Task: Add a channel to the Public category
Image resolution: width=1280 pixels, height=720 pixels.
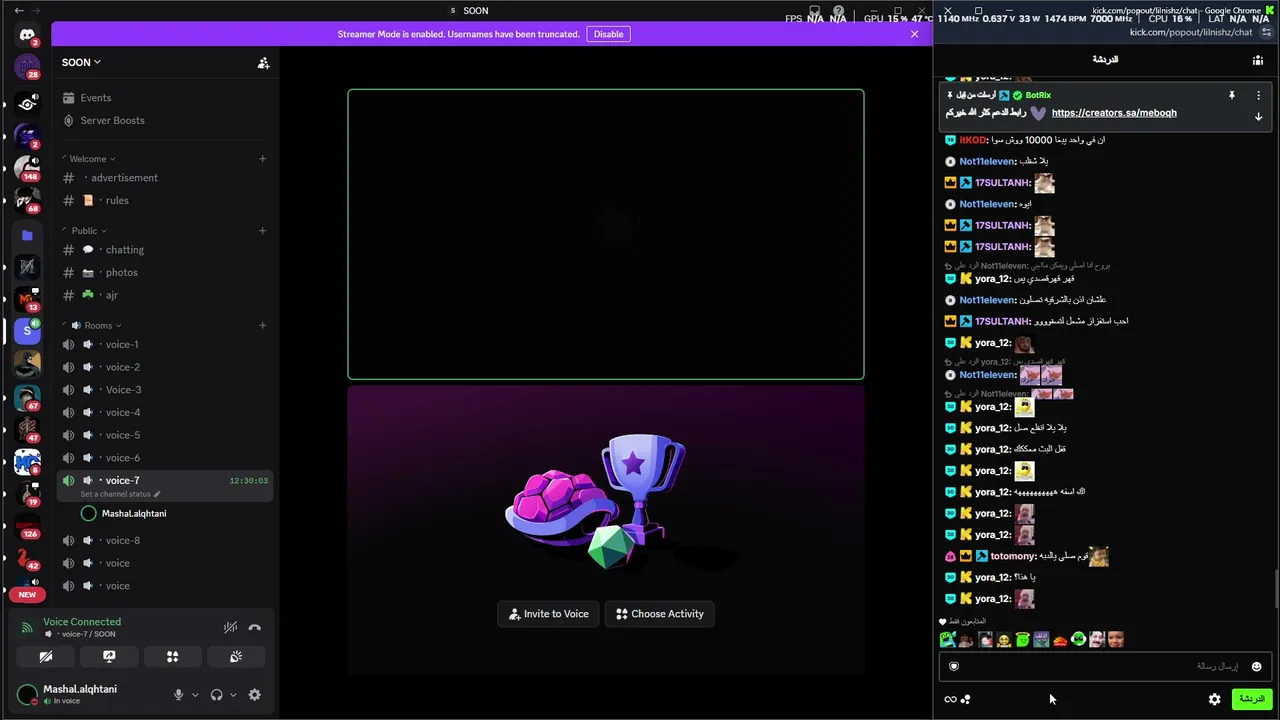Action: pos(262,230)
